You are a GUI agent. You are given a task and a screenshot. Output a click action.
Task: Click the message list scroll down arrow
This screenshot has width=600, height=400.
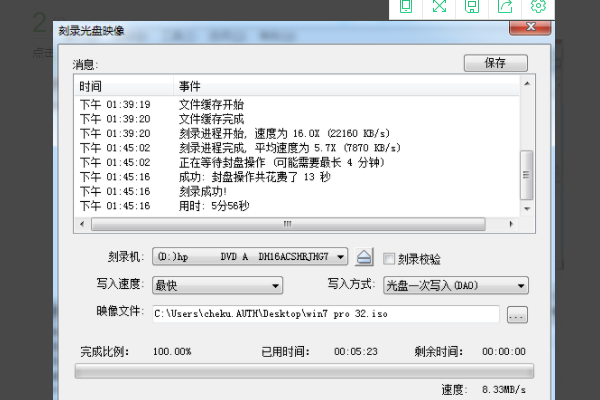click(x=527, y=209)
